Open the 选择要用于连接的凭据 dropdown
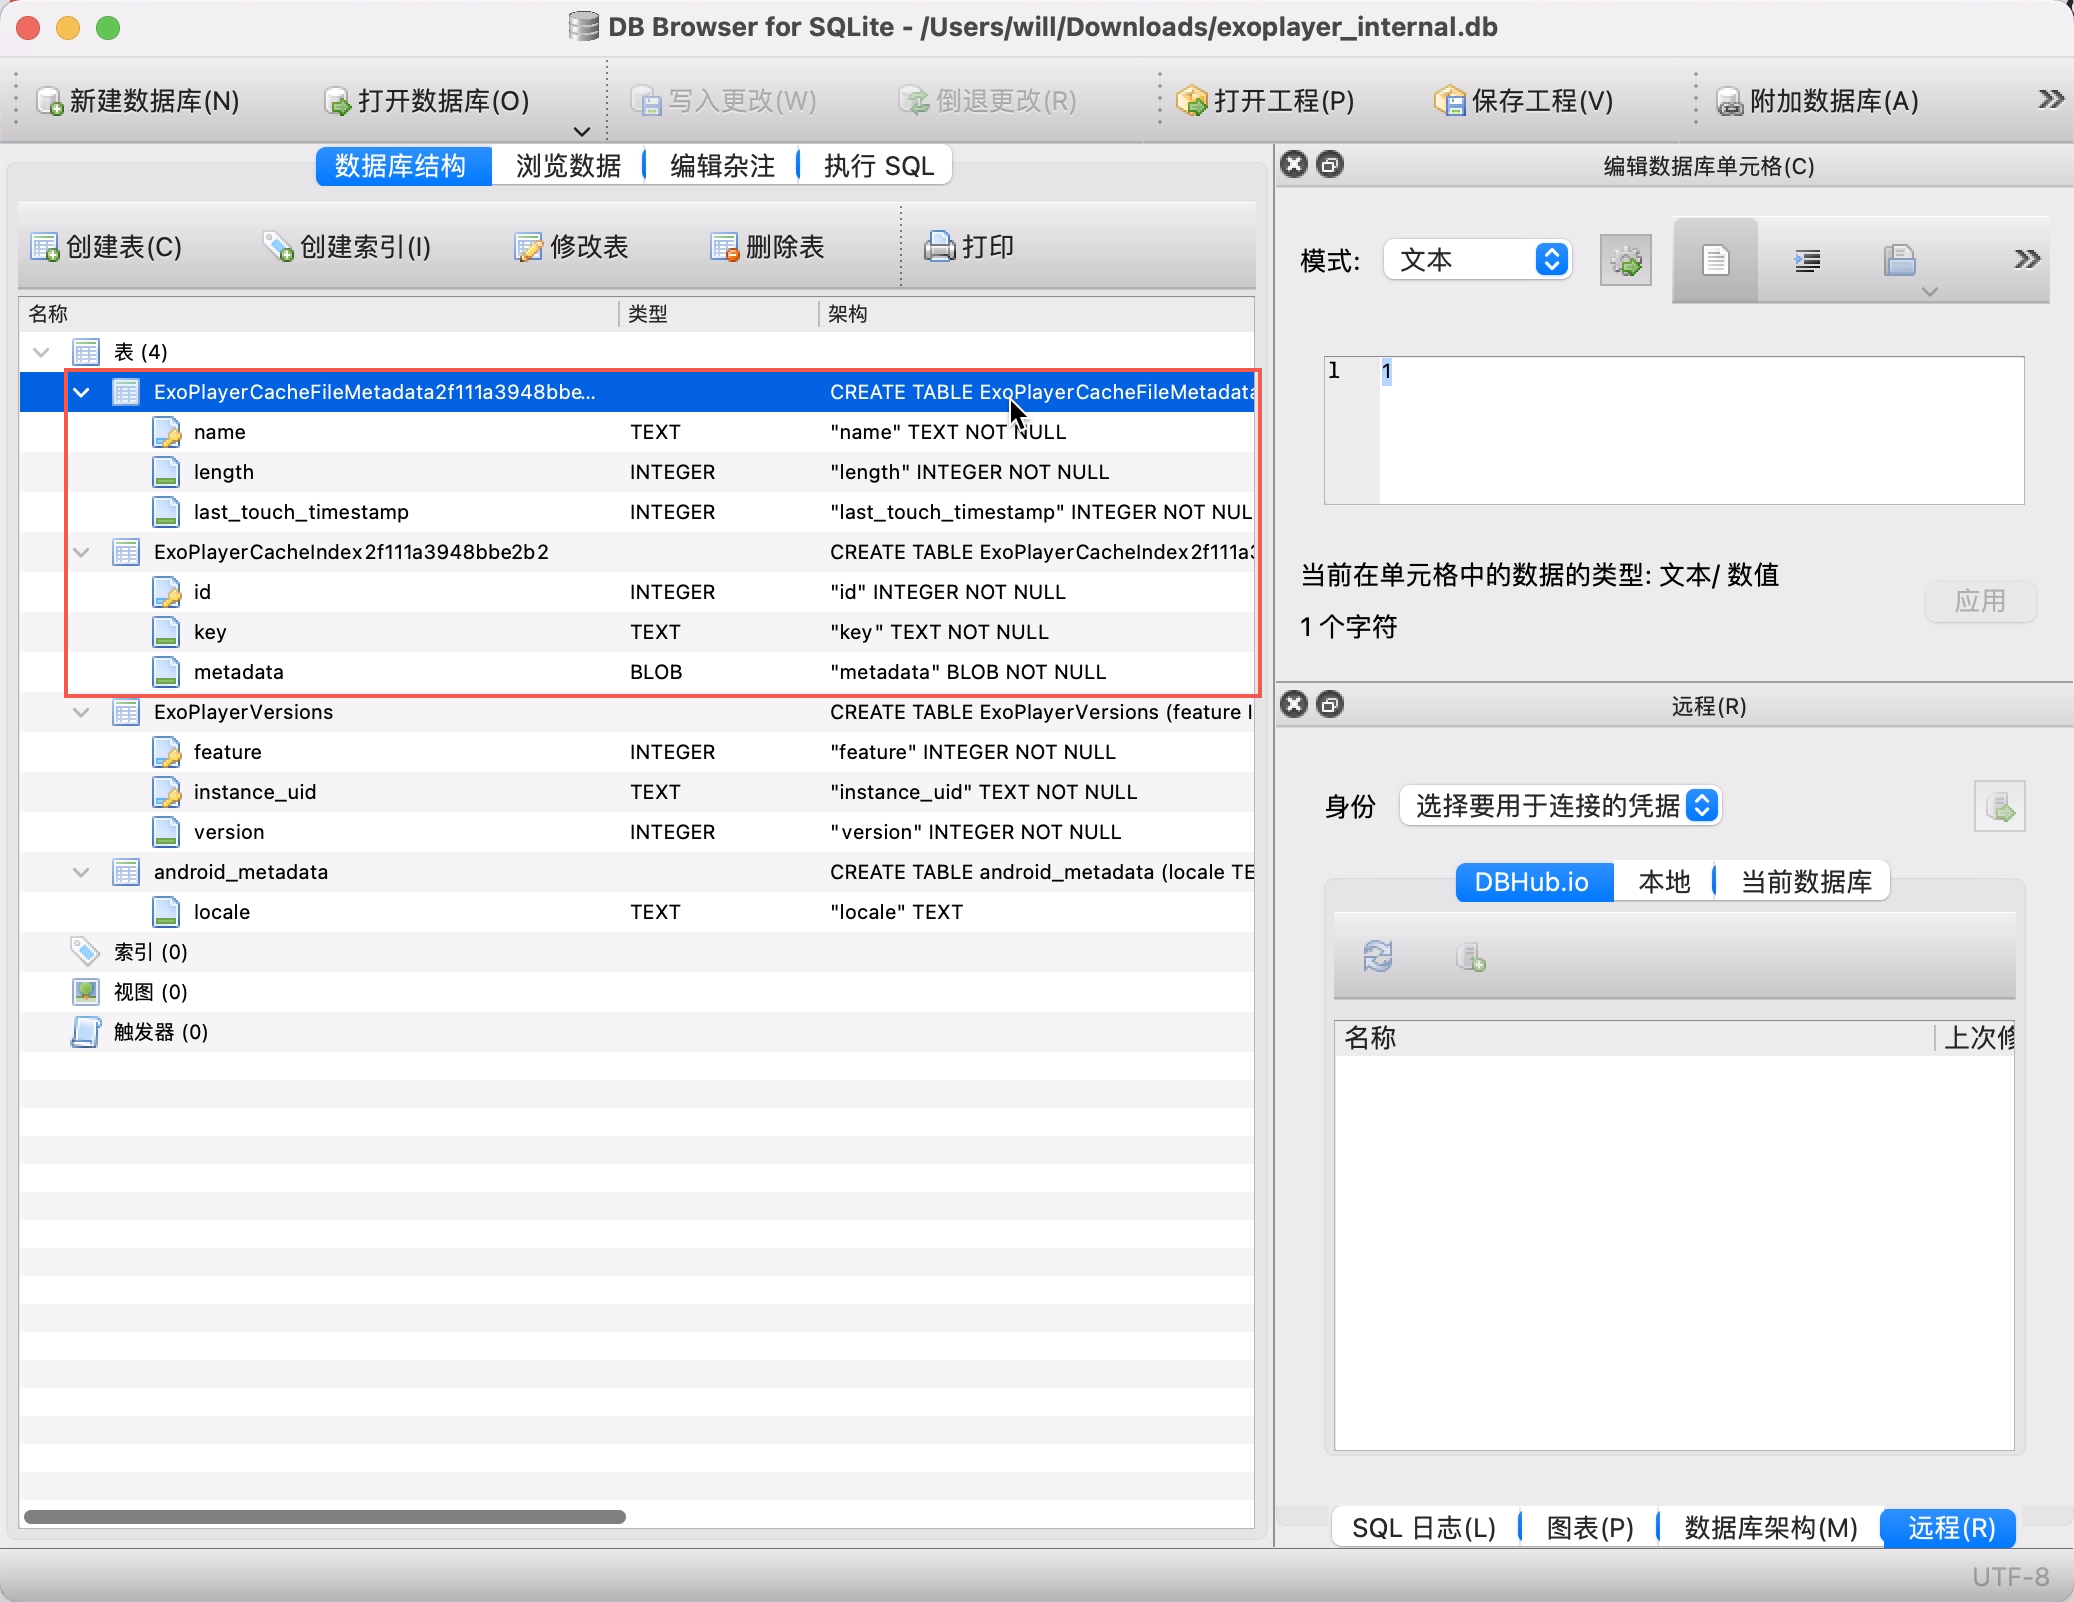This screenshot has height=1602, width=2074. tap(1560, 805)
